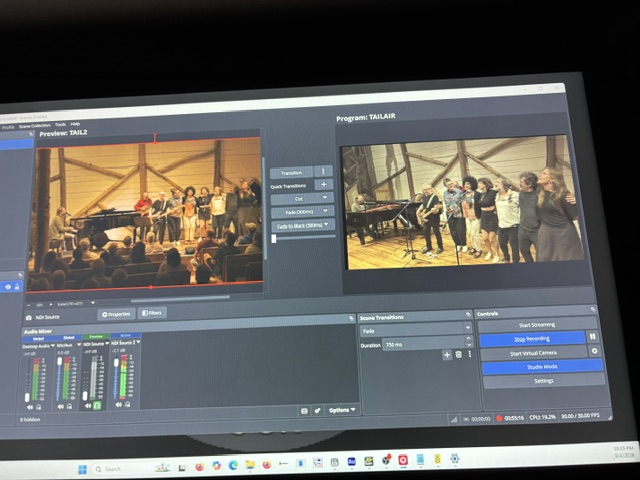Image resolution: width=640 pixels, height=480 pixels.
Task: Remove scene transition with trash icon
Action: click(458, 354)
